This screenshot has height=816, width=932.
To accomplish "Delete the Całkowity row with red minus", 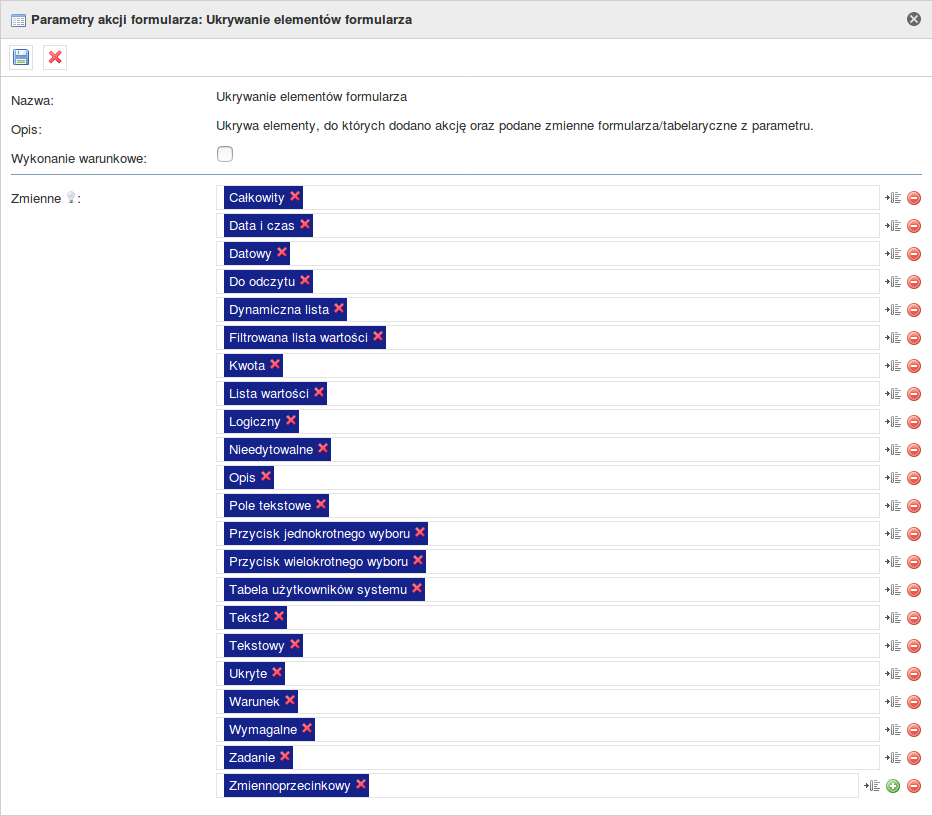I will (914, 198).
